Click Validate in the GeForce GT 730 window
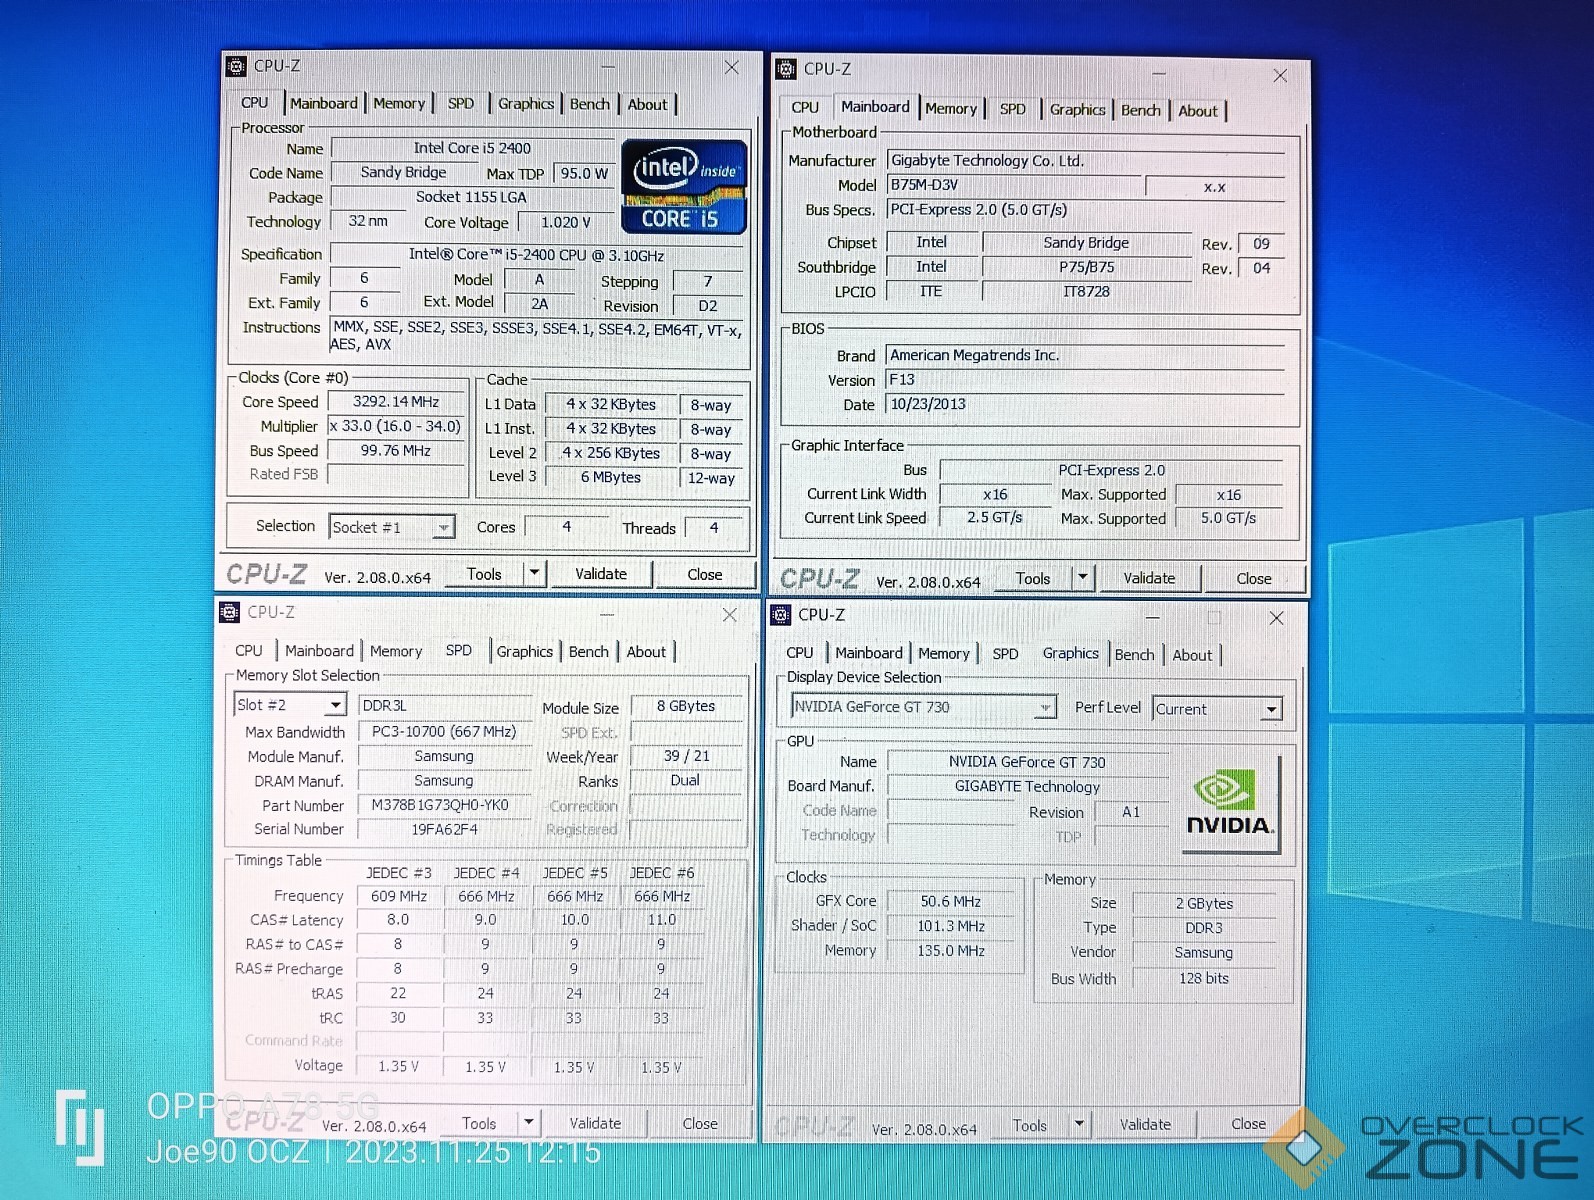 pos(1145,1125)
